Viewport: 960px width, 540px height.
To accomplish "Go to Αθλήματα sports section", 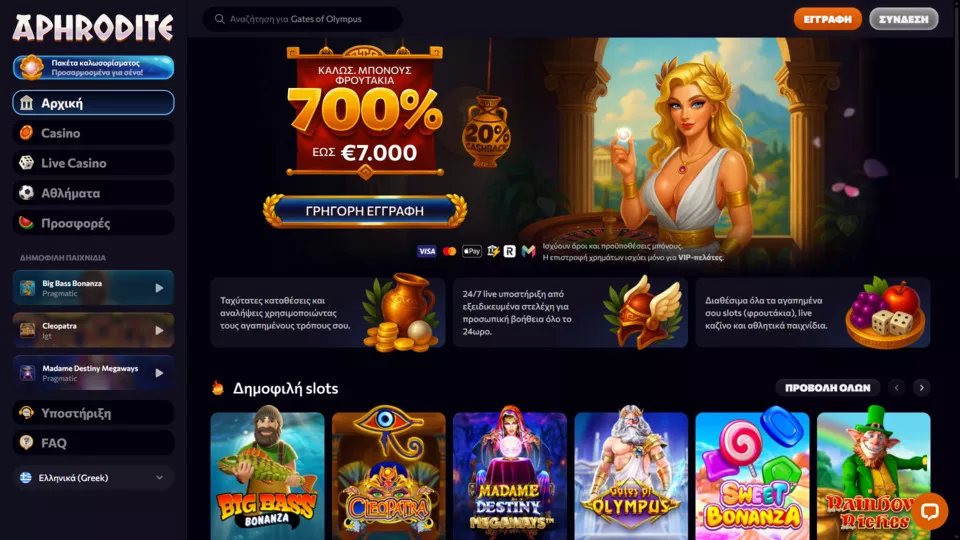I will point(93,193).
